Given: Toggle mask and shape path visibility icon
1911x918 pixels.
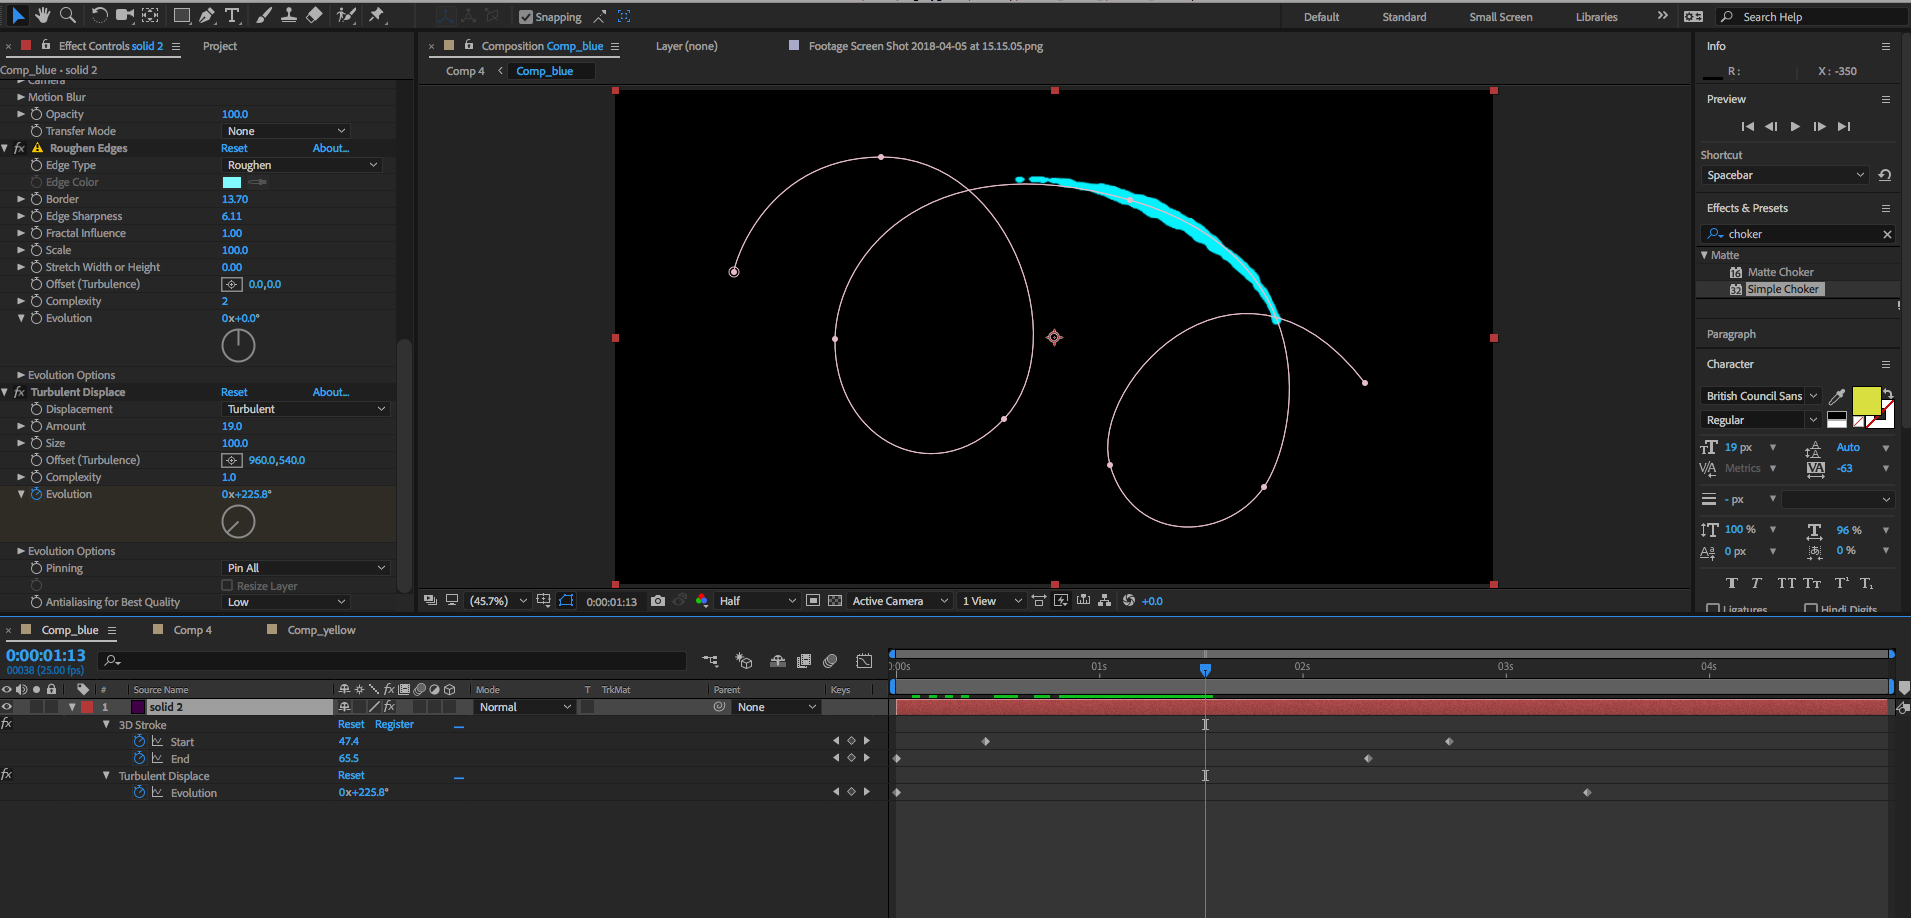Looking at the screenshot, I should coord(566,601).
